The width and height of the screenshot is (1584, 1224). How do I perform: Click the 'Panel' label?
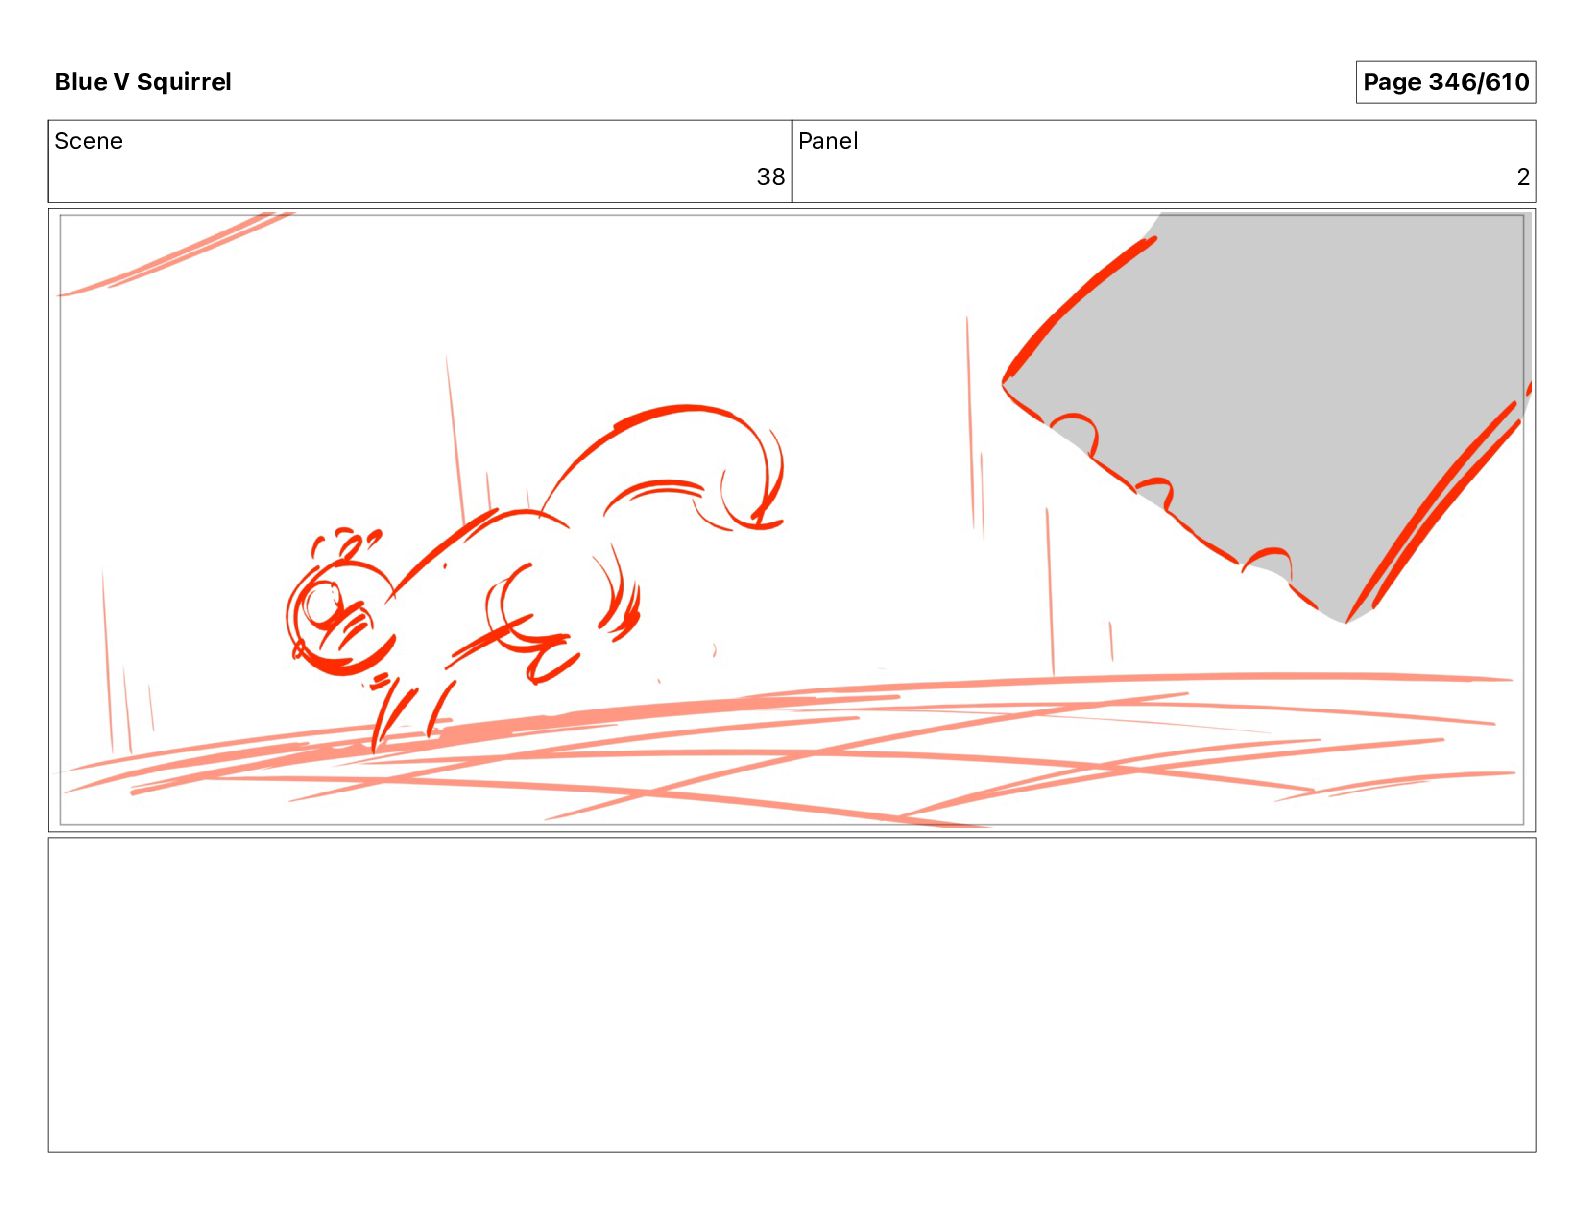pyautogui.click(x=828, y=141)
